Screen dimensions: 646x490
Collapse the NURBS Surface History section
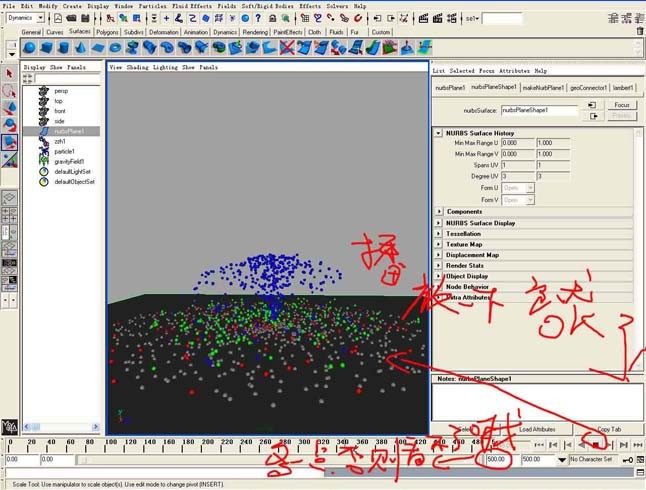(x=439, y=134)
